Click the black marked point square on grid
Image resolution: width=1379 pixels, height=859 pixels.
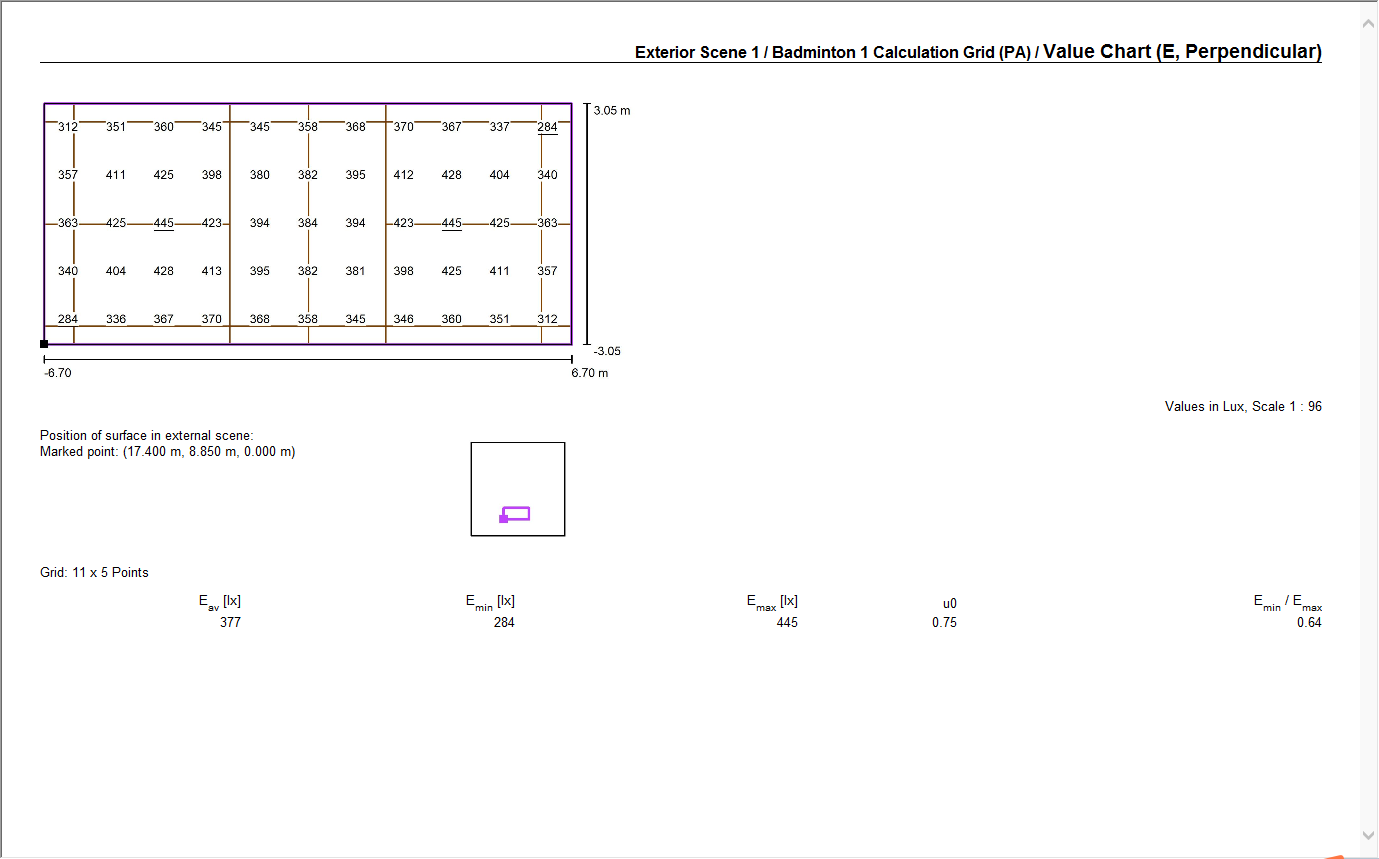[44, 344]
